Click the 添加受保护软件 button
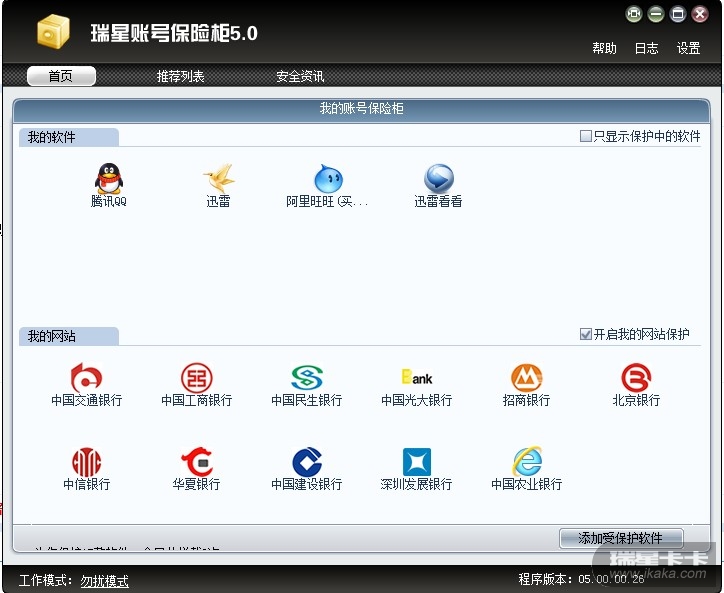 coord(621,538)
